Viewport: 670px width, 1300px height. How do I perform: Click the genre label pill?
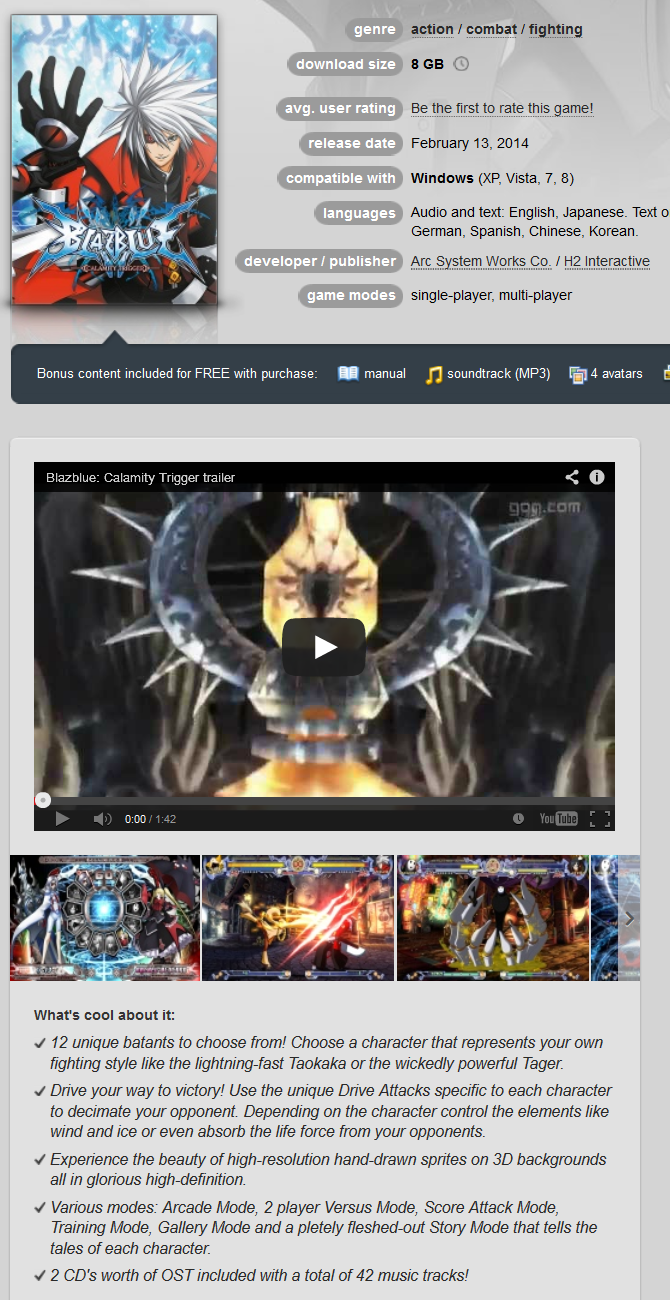pyautogui.click(x=374, y=30)
